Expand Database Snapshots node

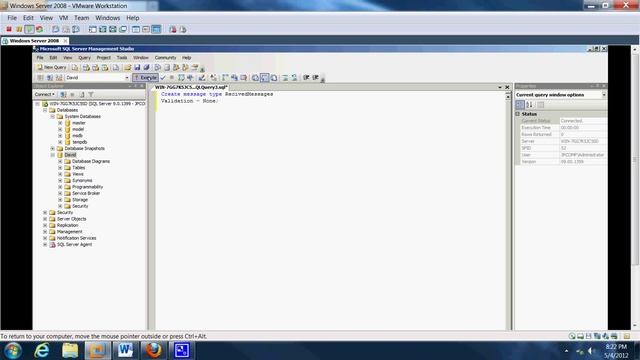(53, 149)
